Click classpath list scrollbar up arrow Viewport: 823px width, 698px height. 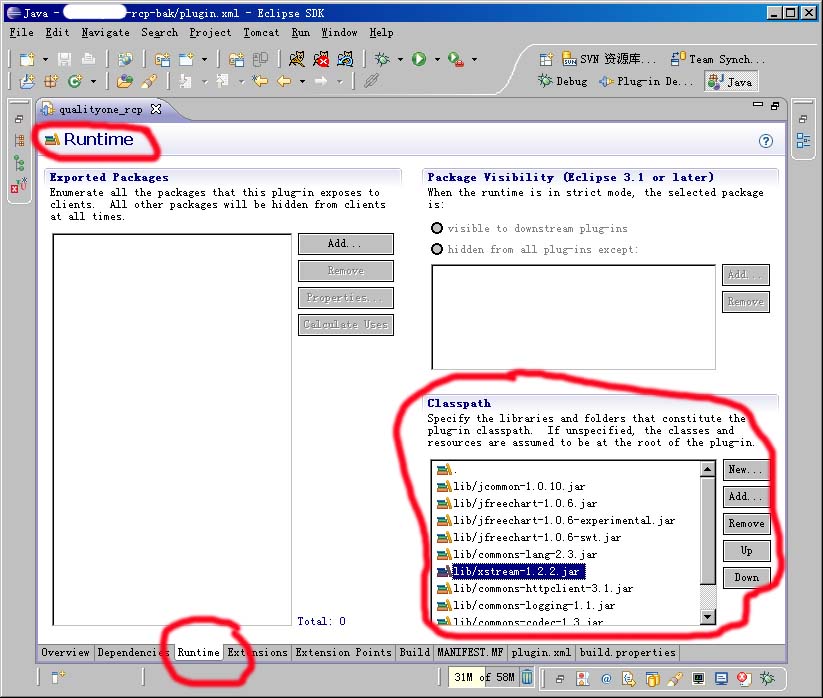708,469
